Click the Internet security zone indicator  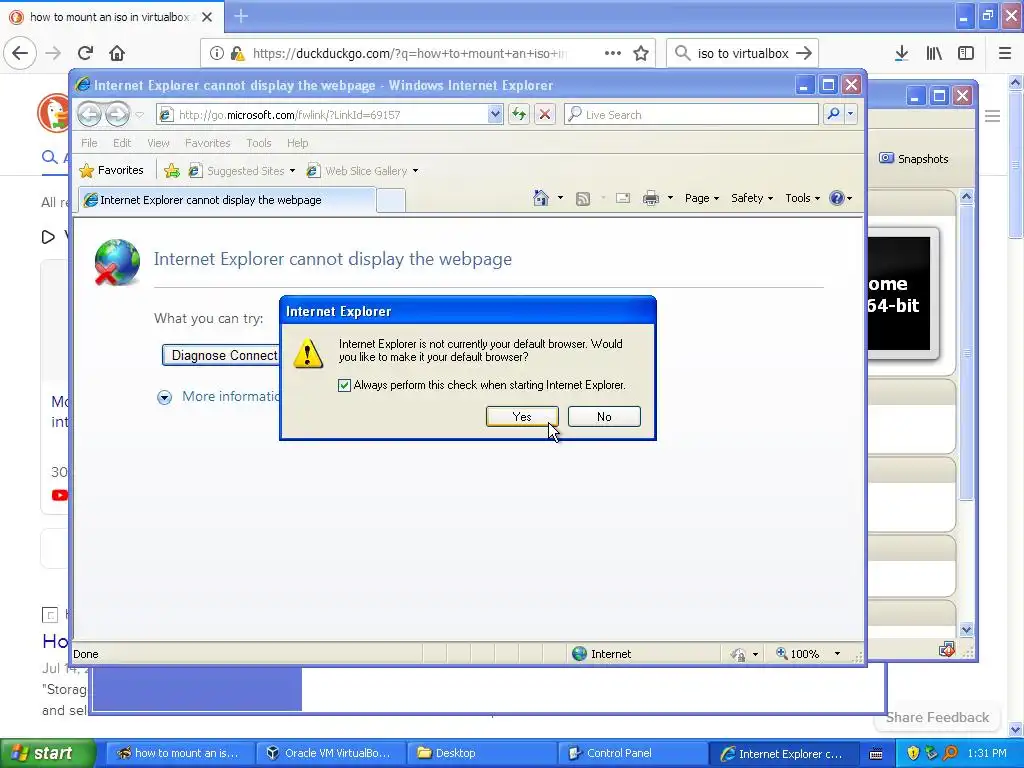click(x=601, y=654)
